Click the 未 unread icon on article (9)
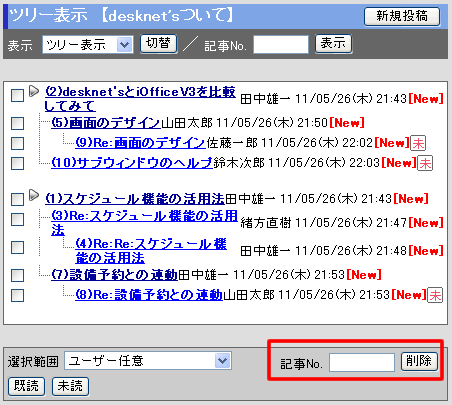The image size is (452, 405). click(418, 143)
